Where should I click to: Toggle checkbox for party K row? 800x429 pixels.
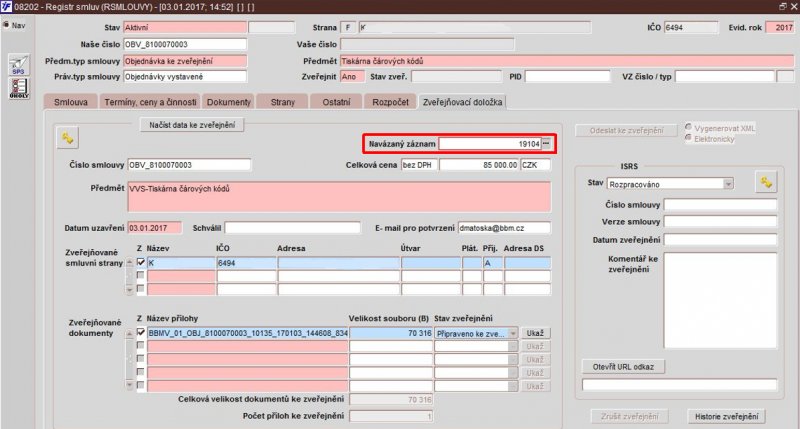click(141, 262)
